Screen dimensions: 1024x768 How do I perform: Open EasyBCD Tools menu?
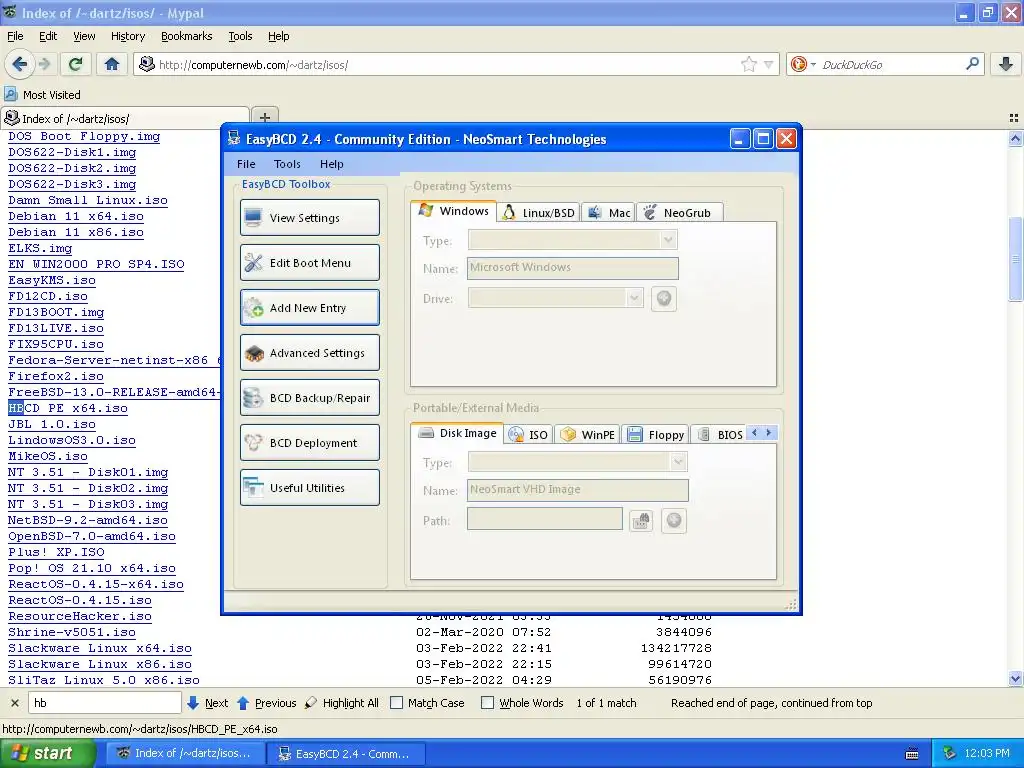[x=287, y=164]
